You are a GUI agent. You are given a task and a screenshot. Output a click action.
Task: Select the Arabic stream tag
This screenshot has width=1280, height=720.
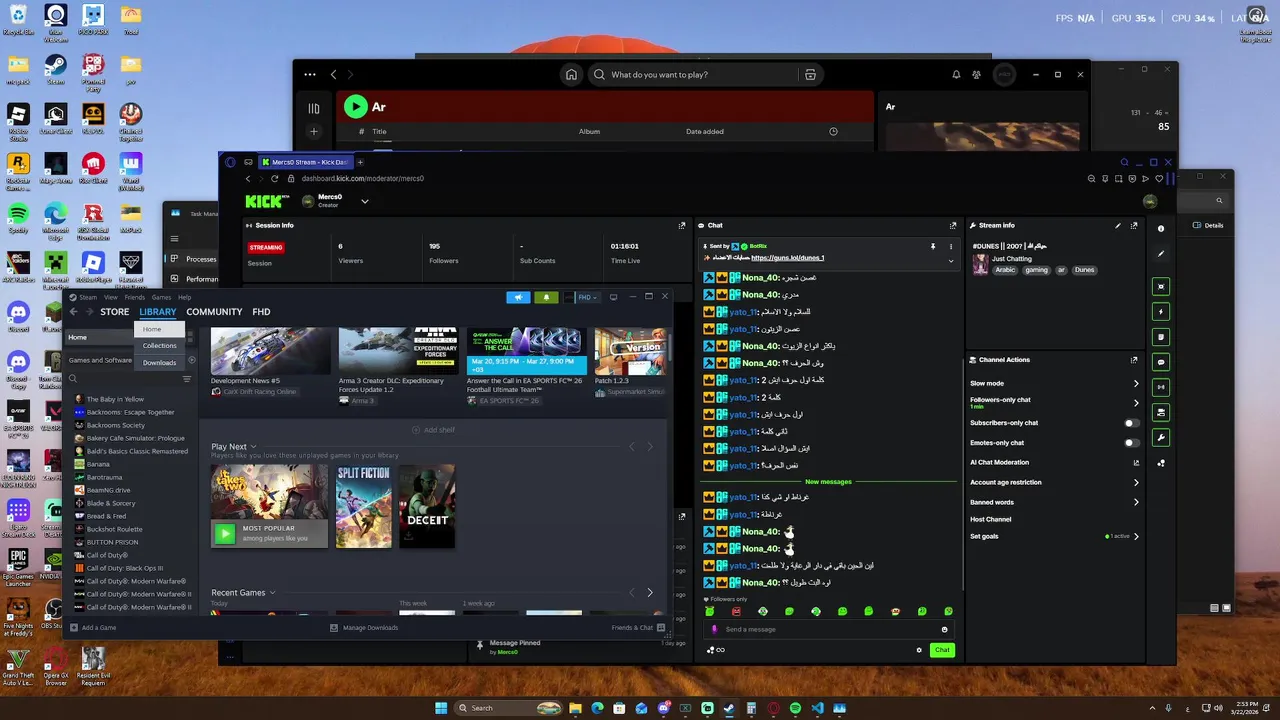[x=1005, y=270]
